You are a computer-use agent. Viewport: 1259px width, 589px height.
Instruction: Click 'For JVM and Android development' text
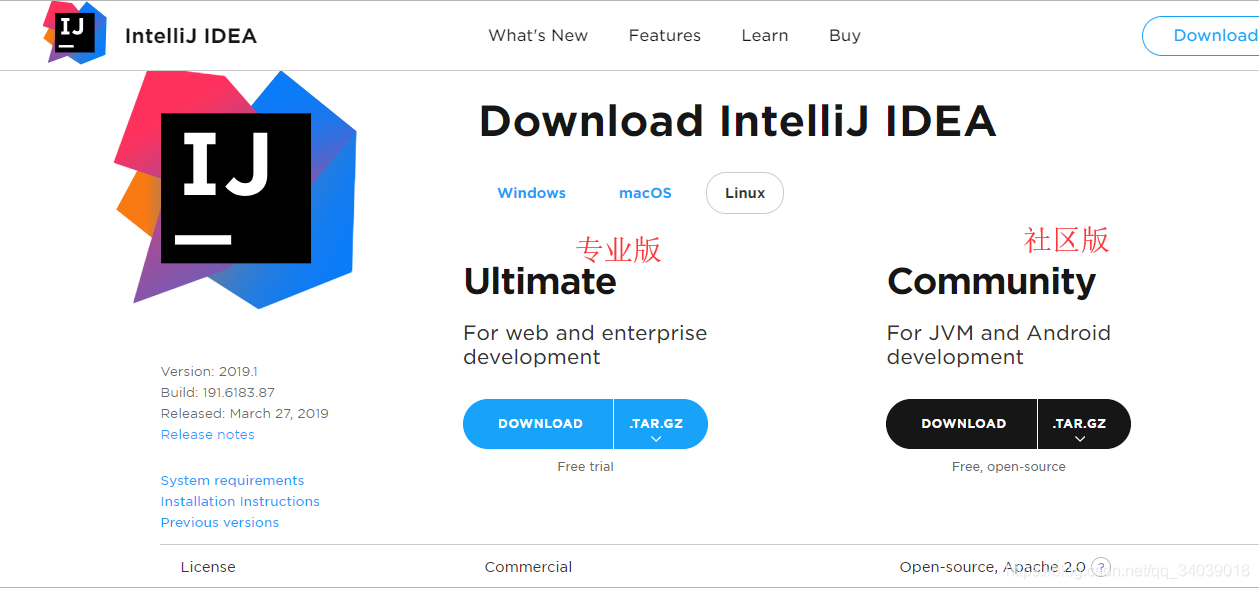click(999, 345)
